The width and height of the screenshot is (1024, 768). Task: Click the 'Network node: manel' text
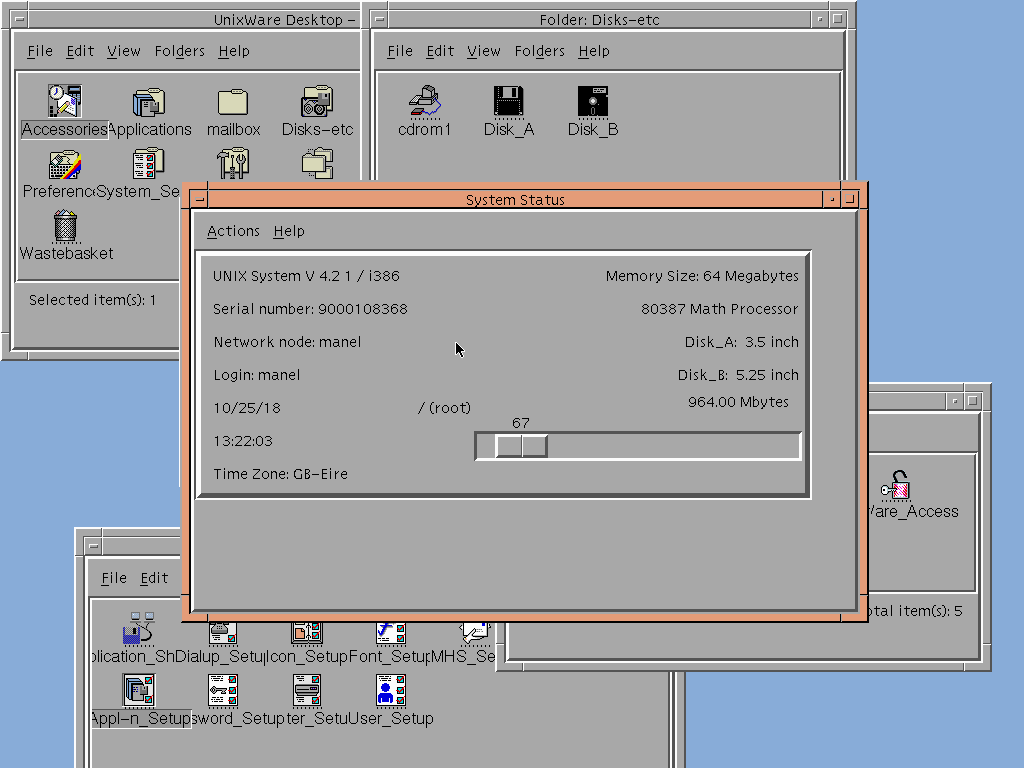tap(287, 342)
